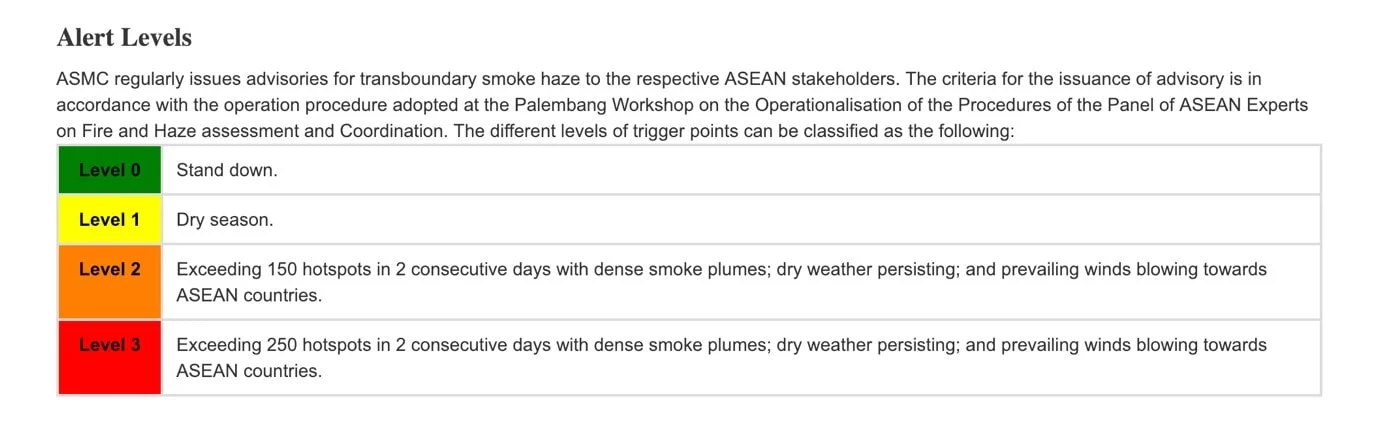Screen dimensions: 1380x432
Task: Select the orange Level 2 cell
Action: tap(110, 282)
